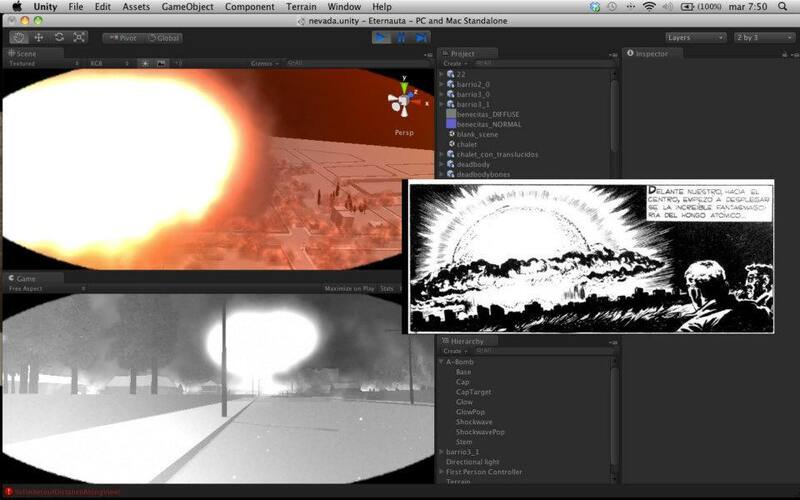
Task: Select Shockwave in Hierarchy
Action: click(474, 422)
